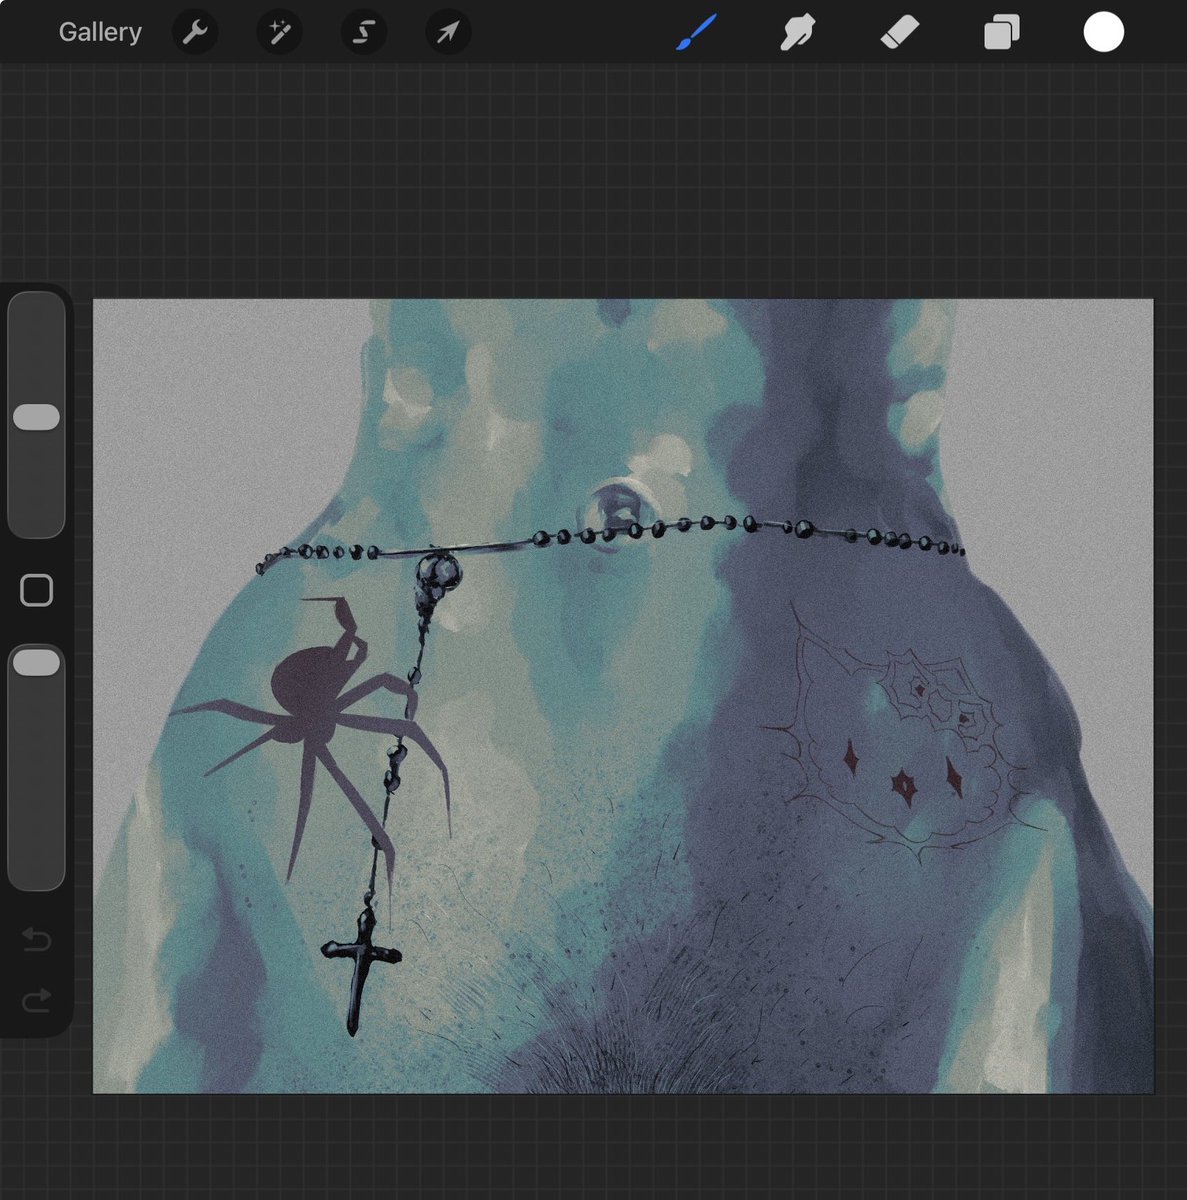Screen dimensions: 1187x1200
Task: Activate the Transform arrow tool
Action: click(x=448, y=32)
